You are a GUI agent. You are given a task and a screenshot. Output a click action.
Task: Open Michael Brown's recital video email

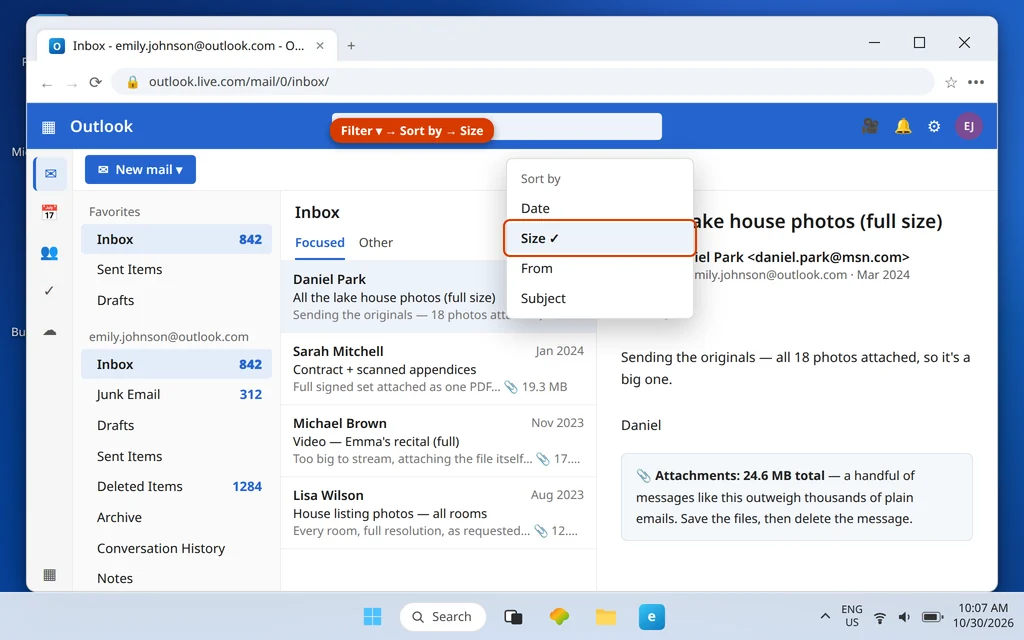438,441
